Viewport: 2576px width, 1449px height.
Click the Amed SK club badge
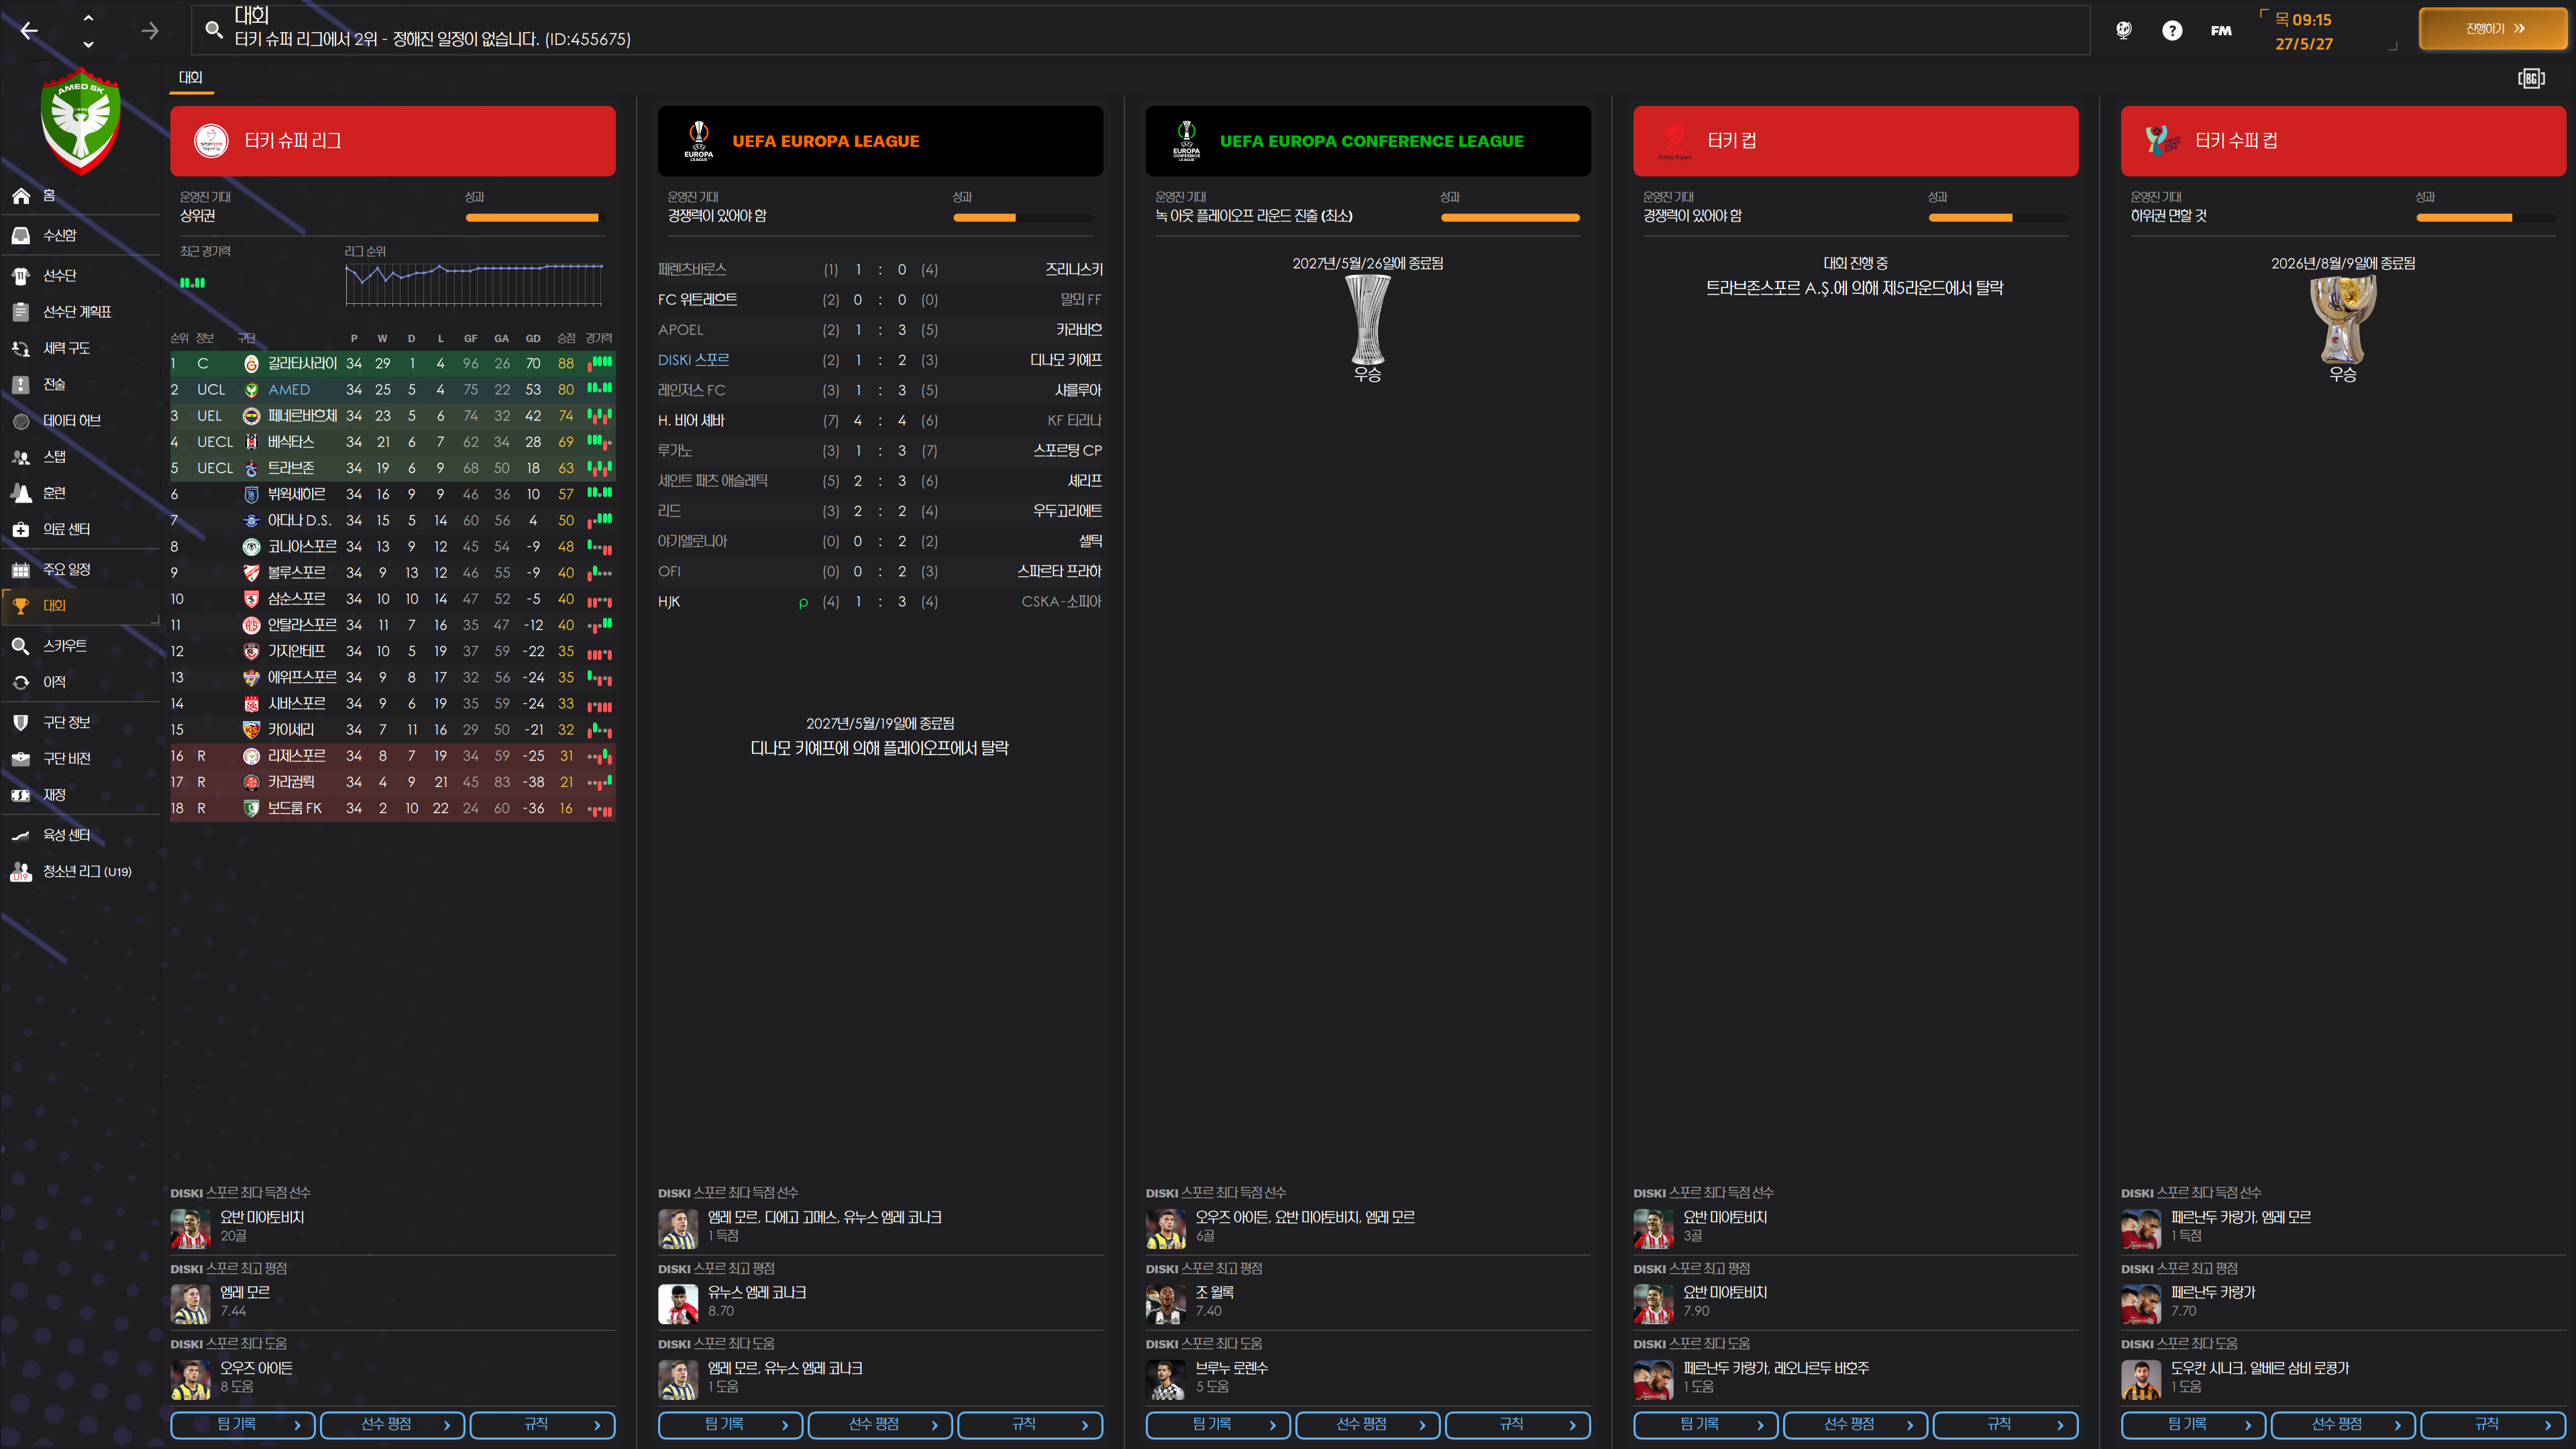click(x=81, y=120)
